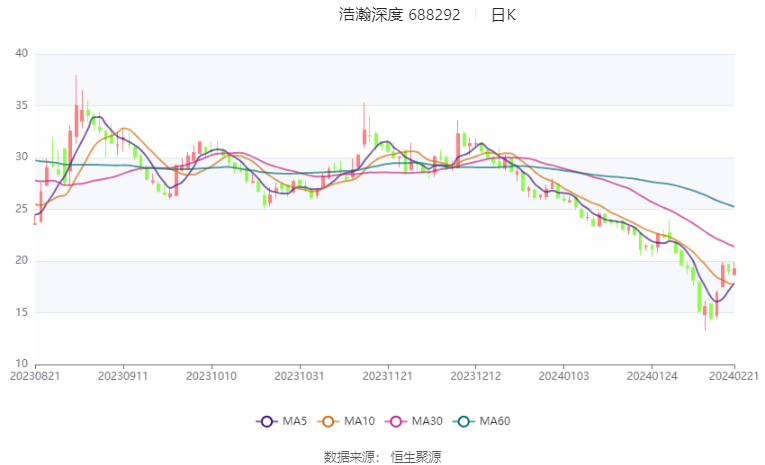
Task: Toggle the MA60 legend series
Action: pos(482,421)
